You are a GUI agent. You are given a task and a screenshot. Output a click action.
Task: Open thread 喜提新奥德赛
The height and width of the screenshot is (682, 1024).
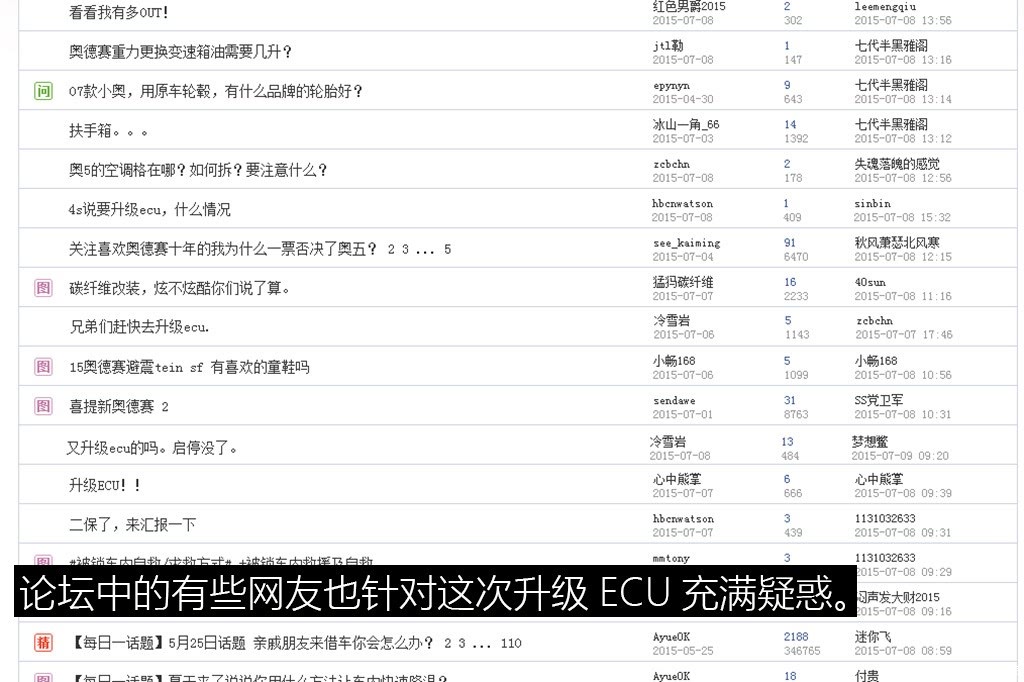pos(111,406)
